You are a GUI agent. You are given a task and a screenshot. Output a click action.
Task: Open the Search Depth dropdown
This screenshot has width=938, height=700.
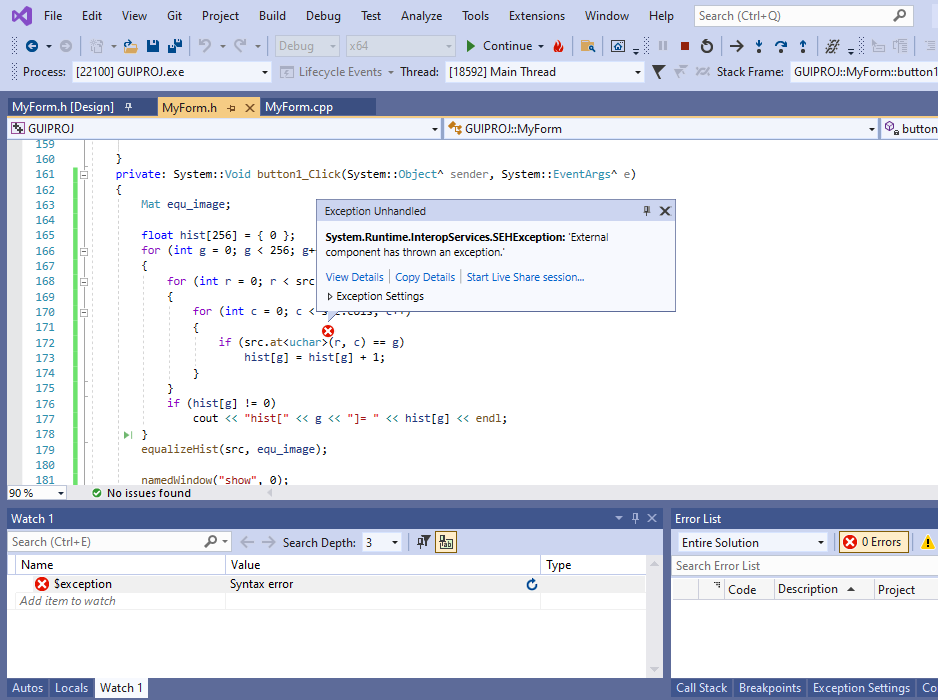pyautogui.click(x=394, y=542)
